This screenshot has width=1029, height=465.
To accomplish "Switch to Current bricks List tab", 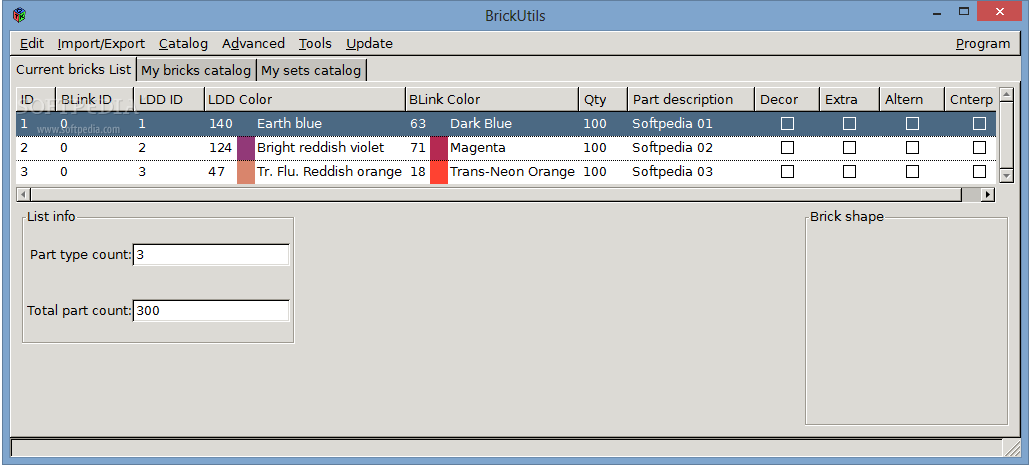I will pos(74,70).
